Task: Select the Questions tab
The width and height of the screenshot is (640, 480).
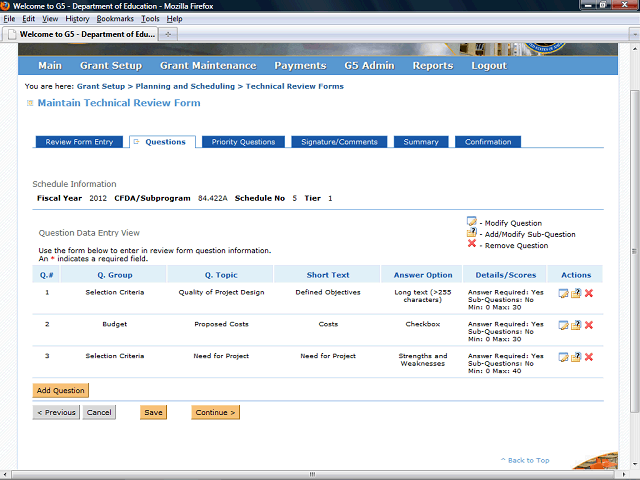Action: coord(162,142)
